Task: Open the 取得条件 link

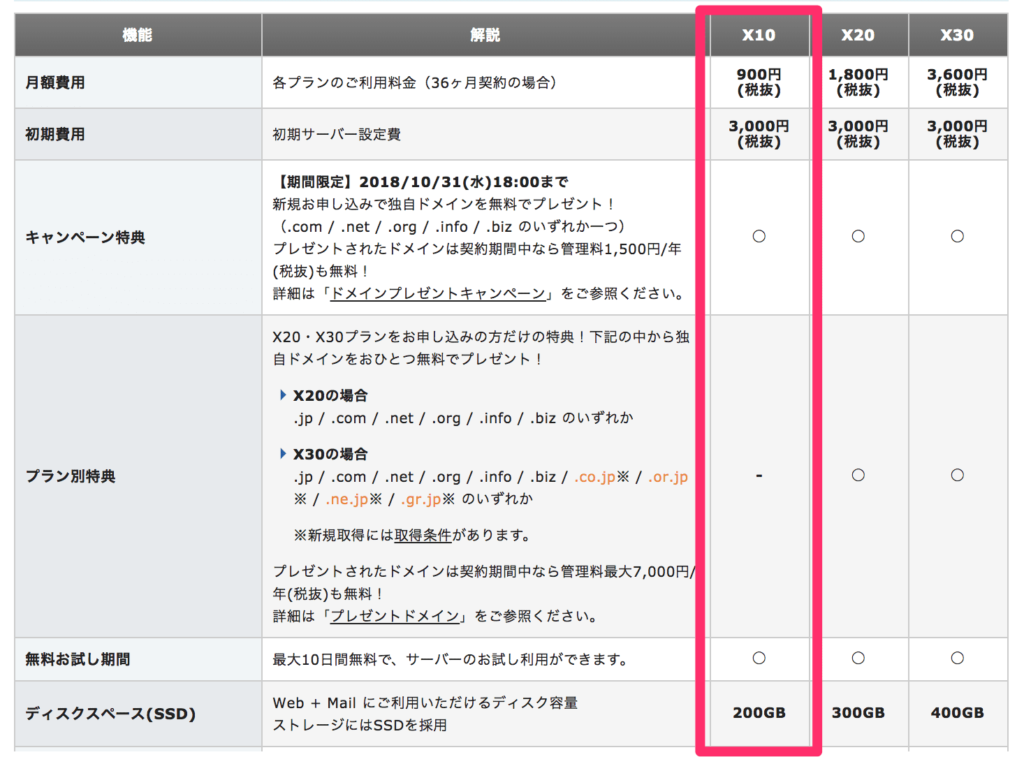Action: point(423,536)
